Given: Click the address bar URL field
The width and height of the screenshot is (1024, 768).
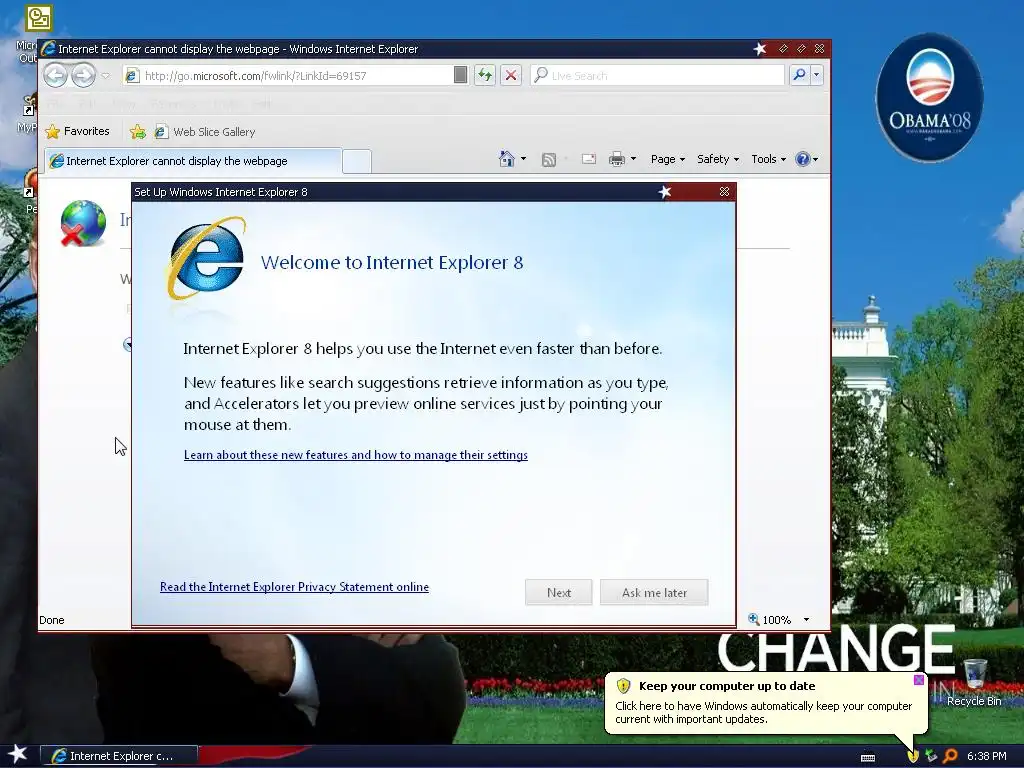Looking at the screenshot, I should (296, 76).
